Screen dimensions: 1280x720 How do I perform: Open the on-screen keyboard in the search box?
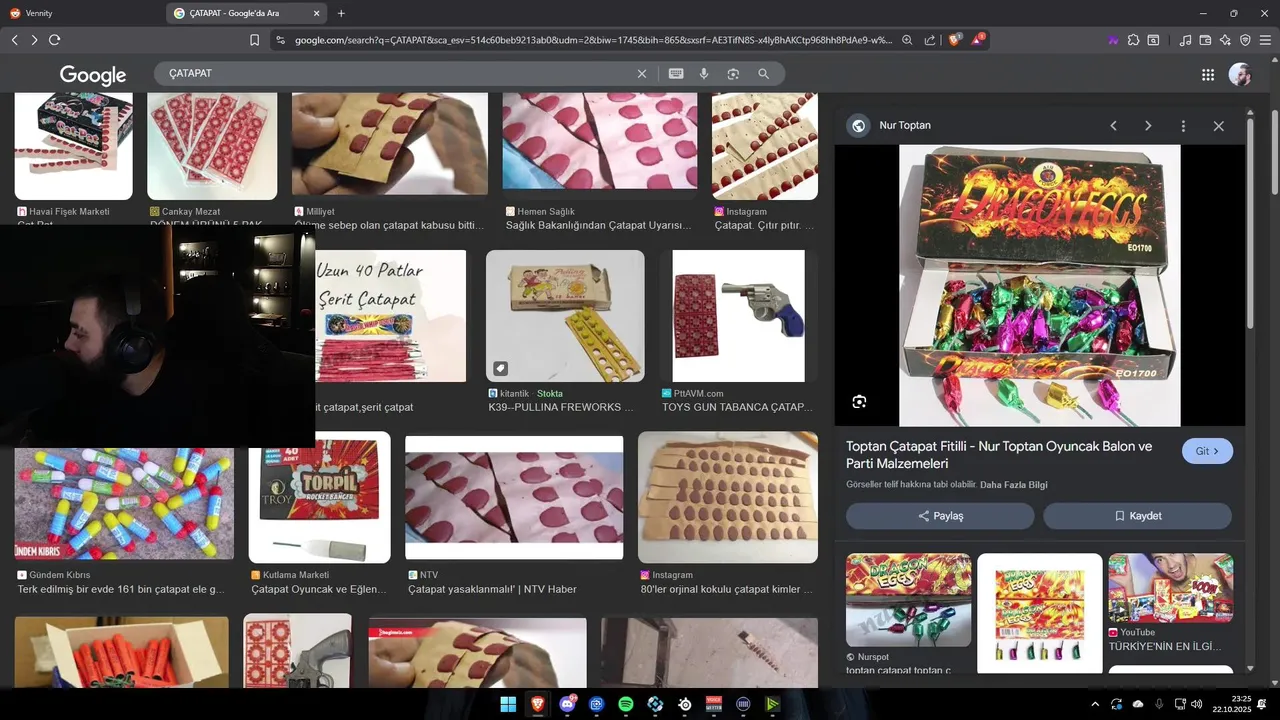676,74
